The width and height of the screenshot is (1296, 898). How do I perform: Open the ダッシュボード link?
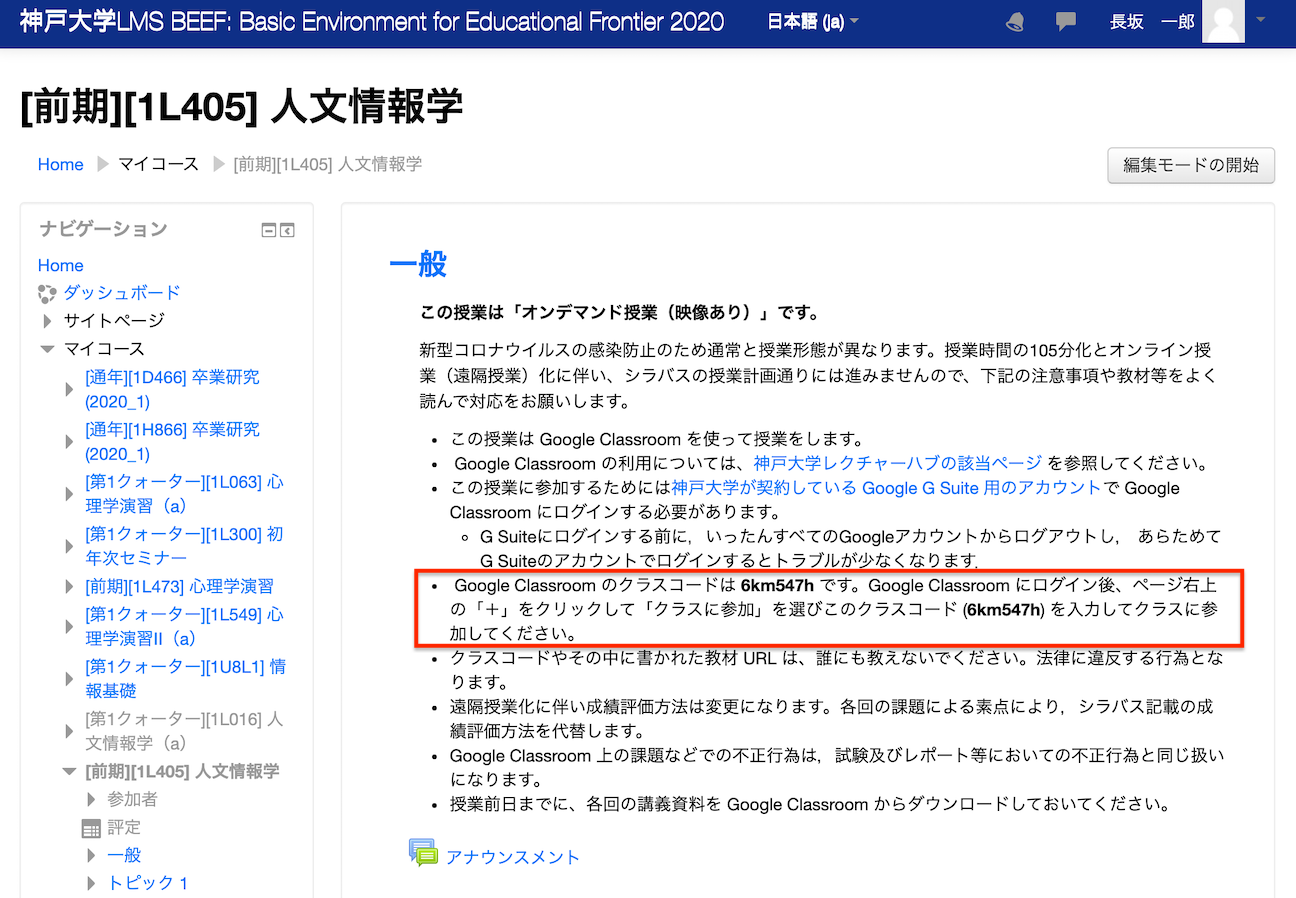tap(122, 293)
